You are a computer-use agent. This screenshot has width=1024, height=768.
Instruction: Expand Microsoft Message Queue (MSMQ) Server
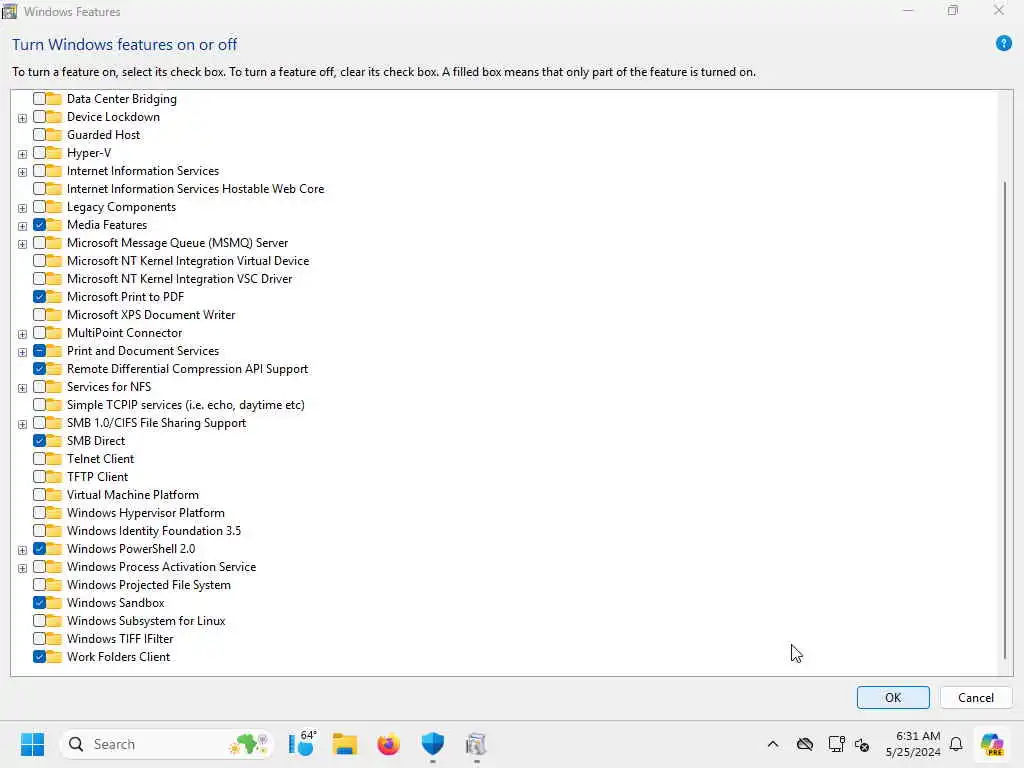point(22,244)
